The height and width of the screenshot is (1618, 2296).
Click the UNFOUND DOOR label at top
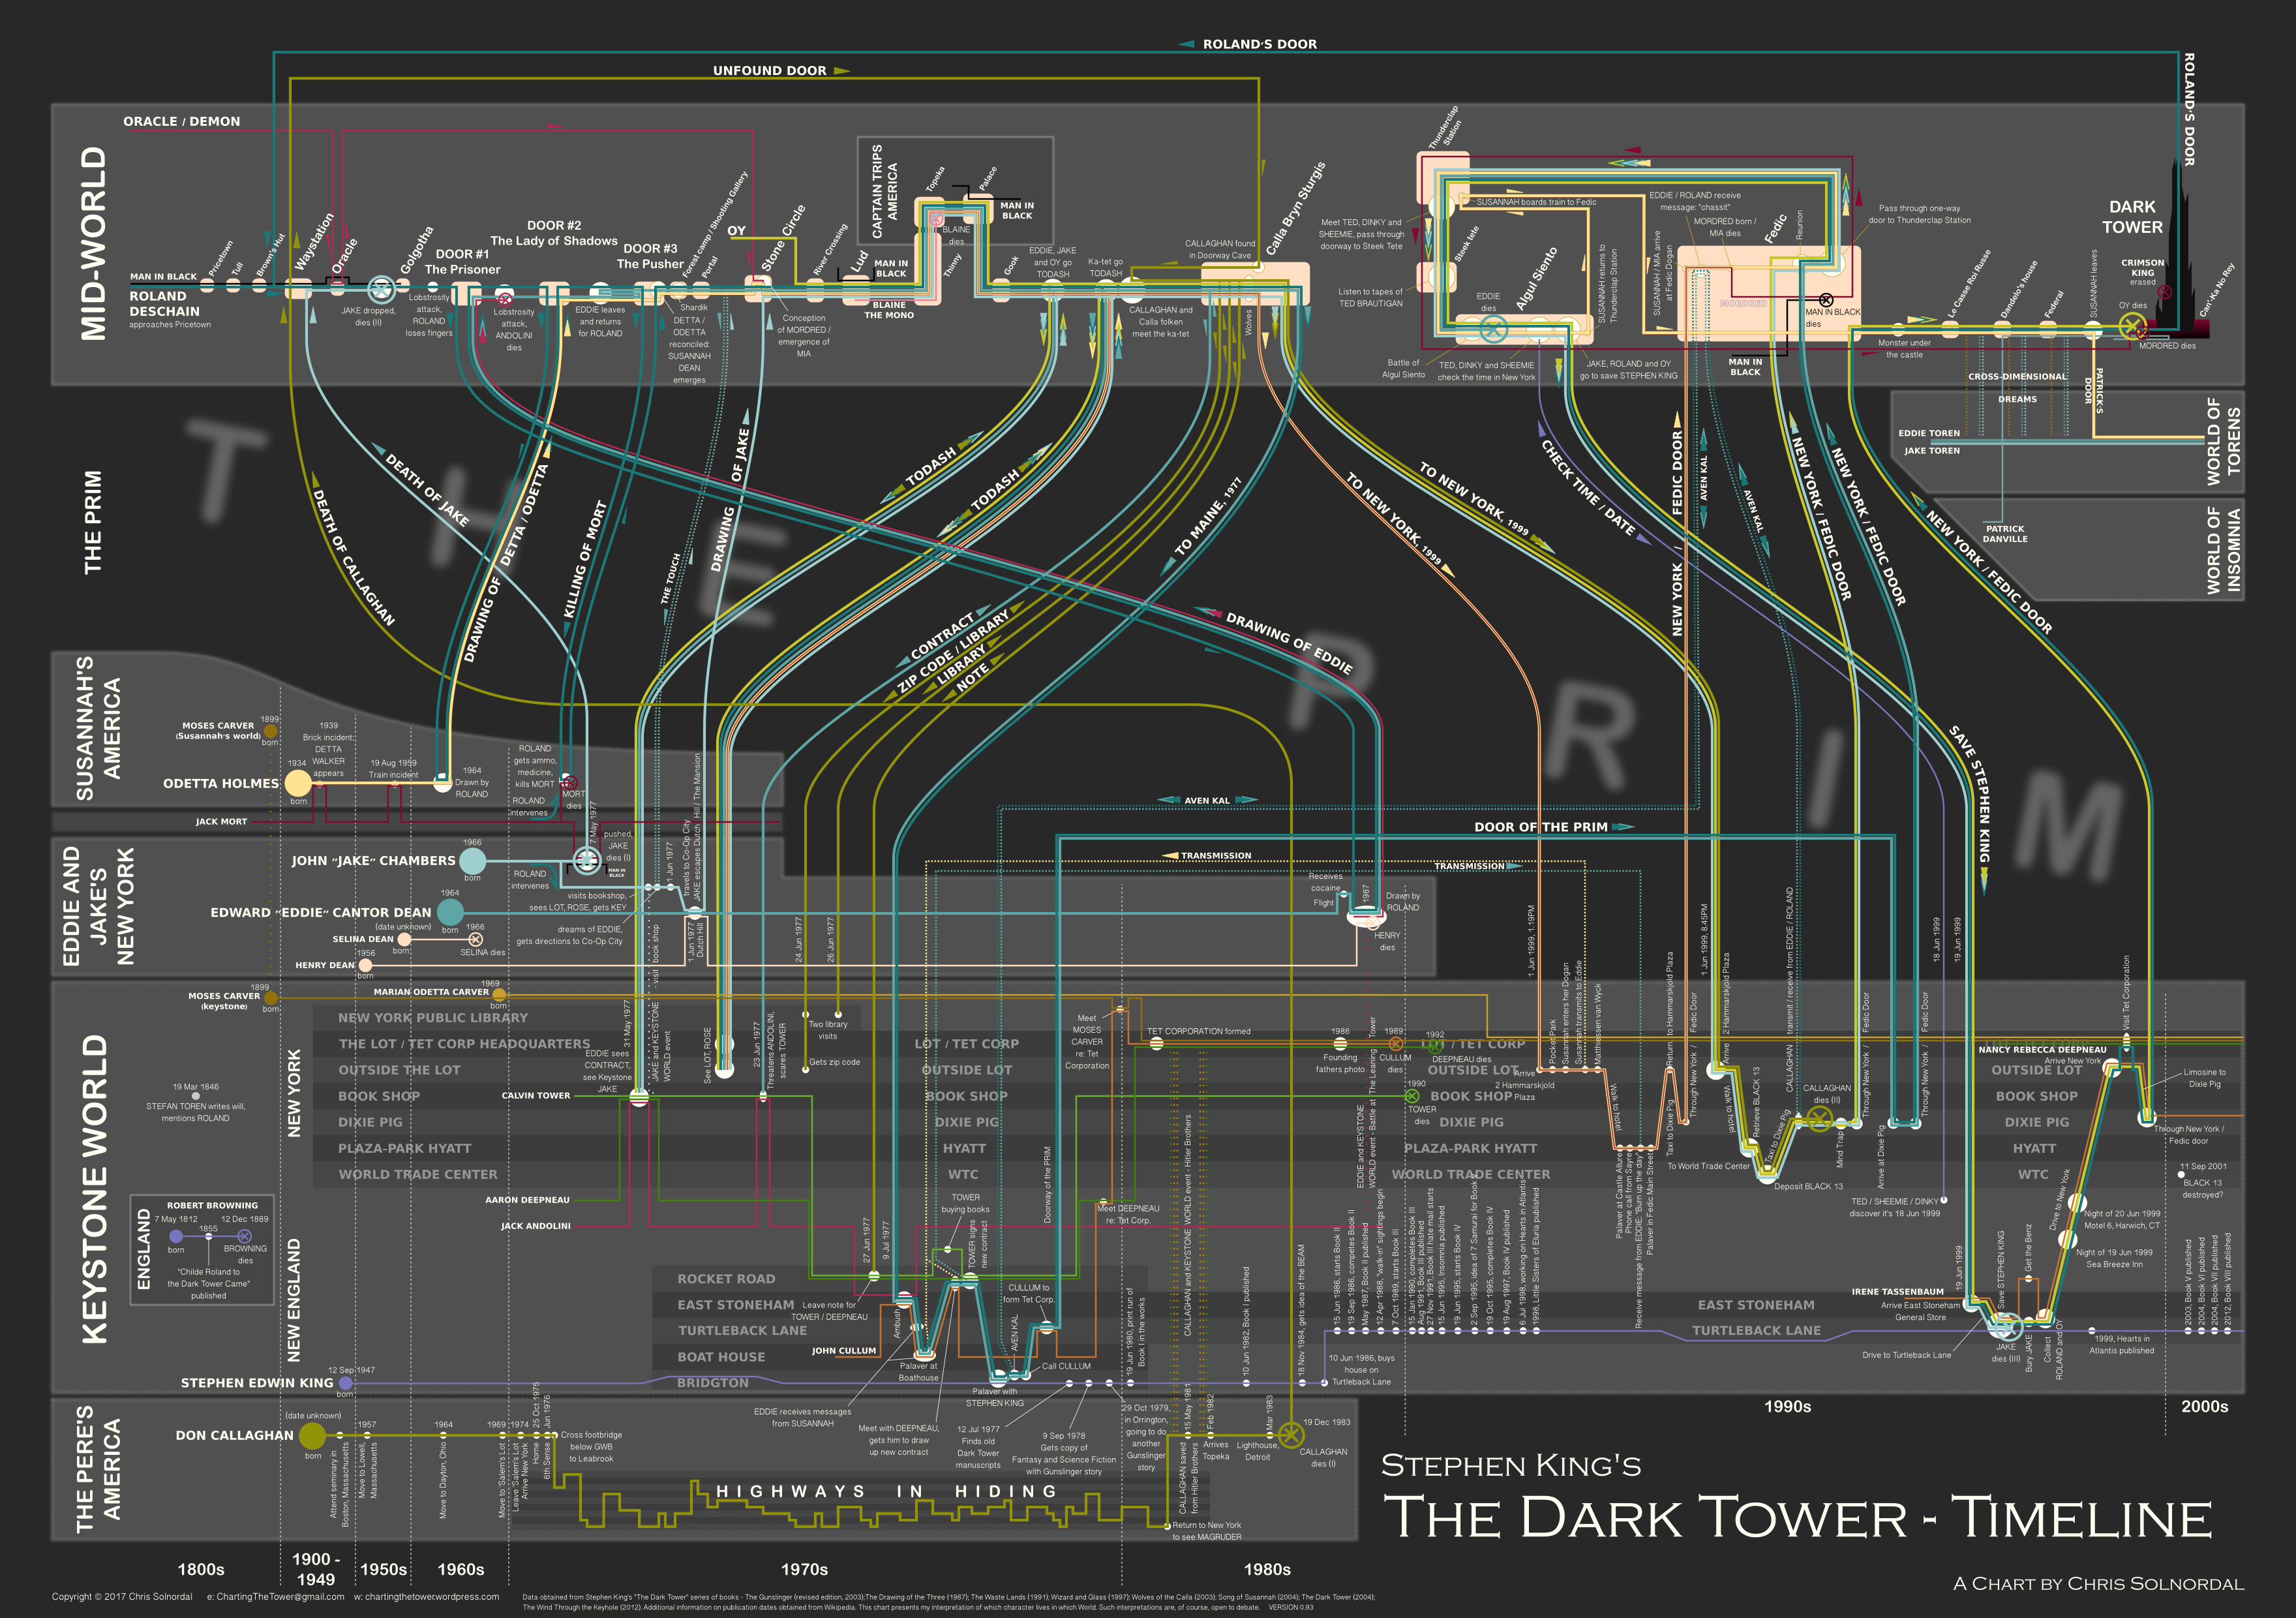point(769,71)
